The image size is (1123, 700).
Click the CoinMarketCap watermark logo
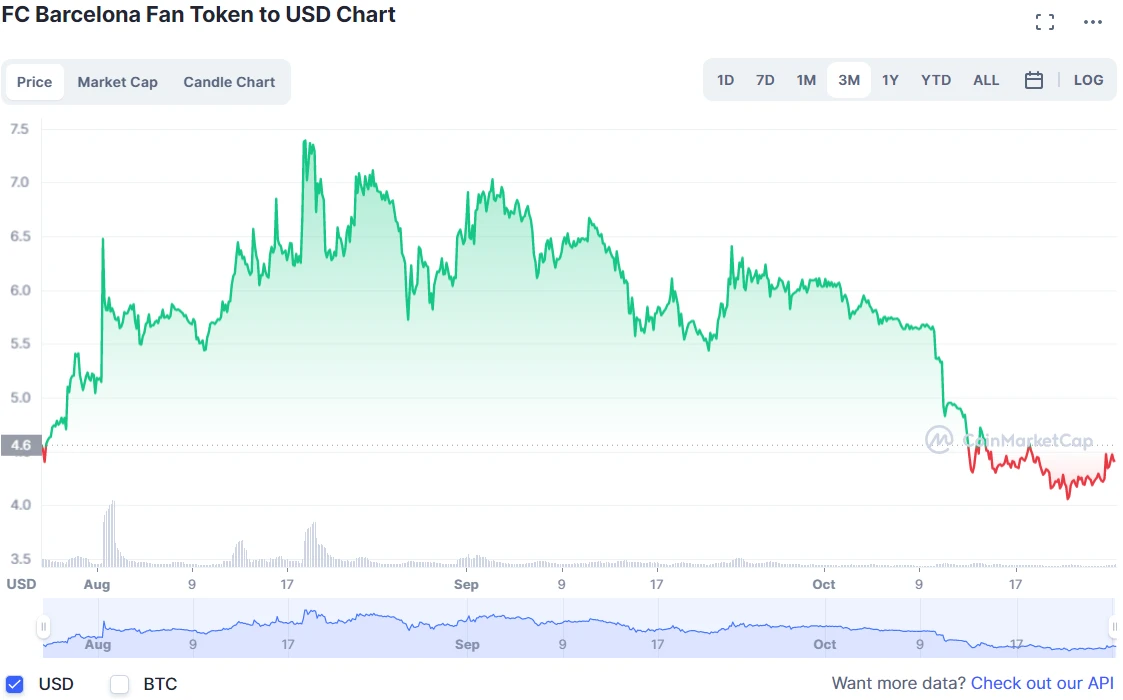[x=1009, y=440]
